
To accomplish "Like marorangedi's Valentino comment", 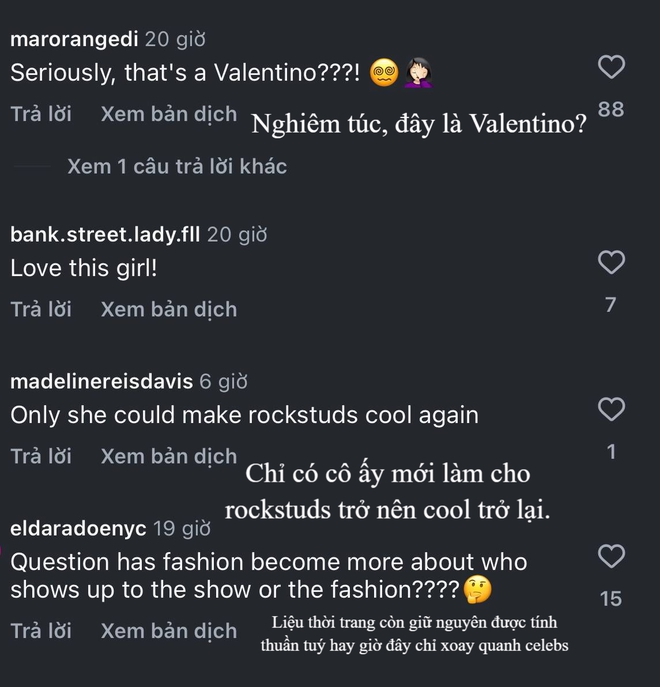I will (611, 67).
